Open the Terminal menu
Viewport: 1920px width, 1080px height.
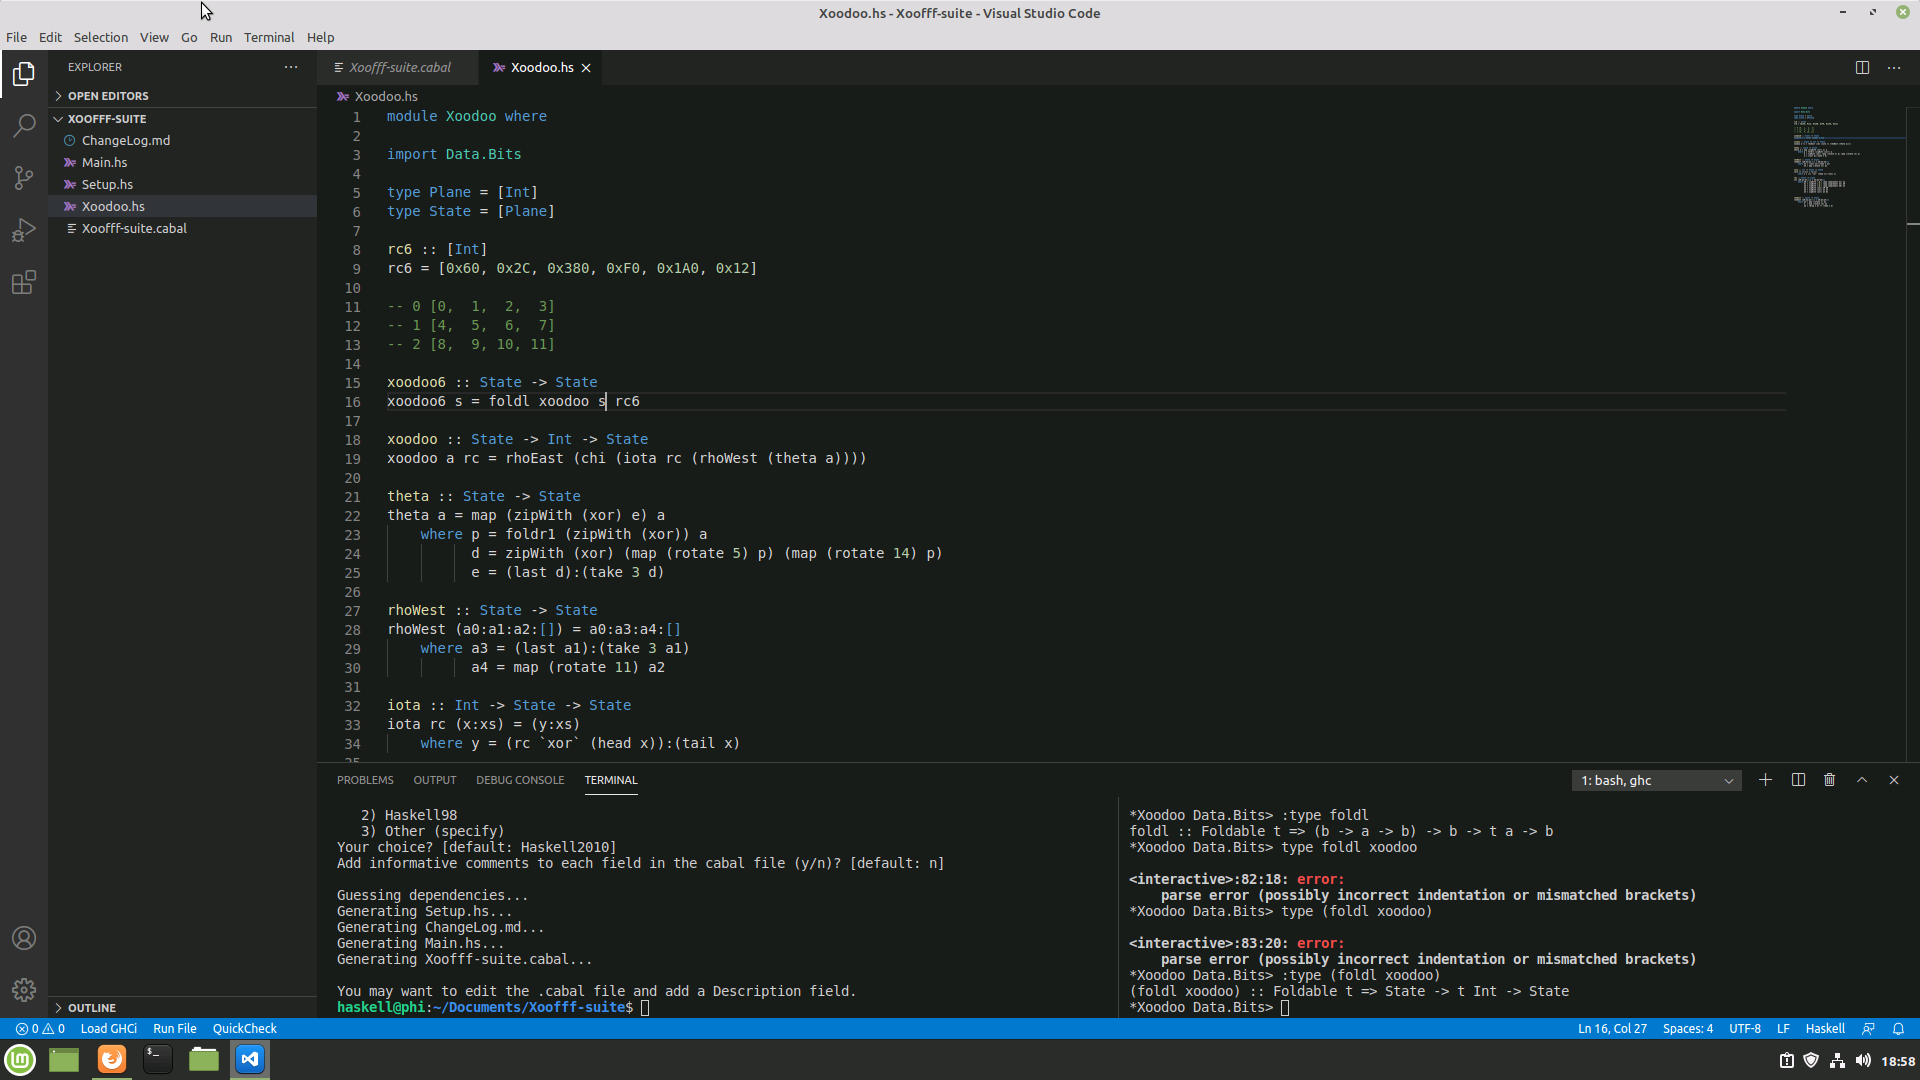click(269, 37)
